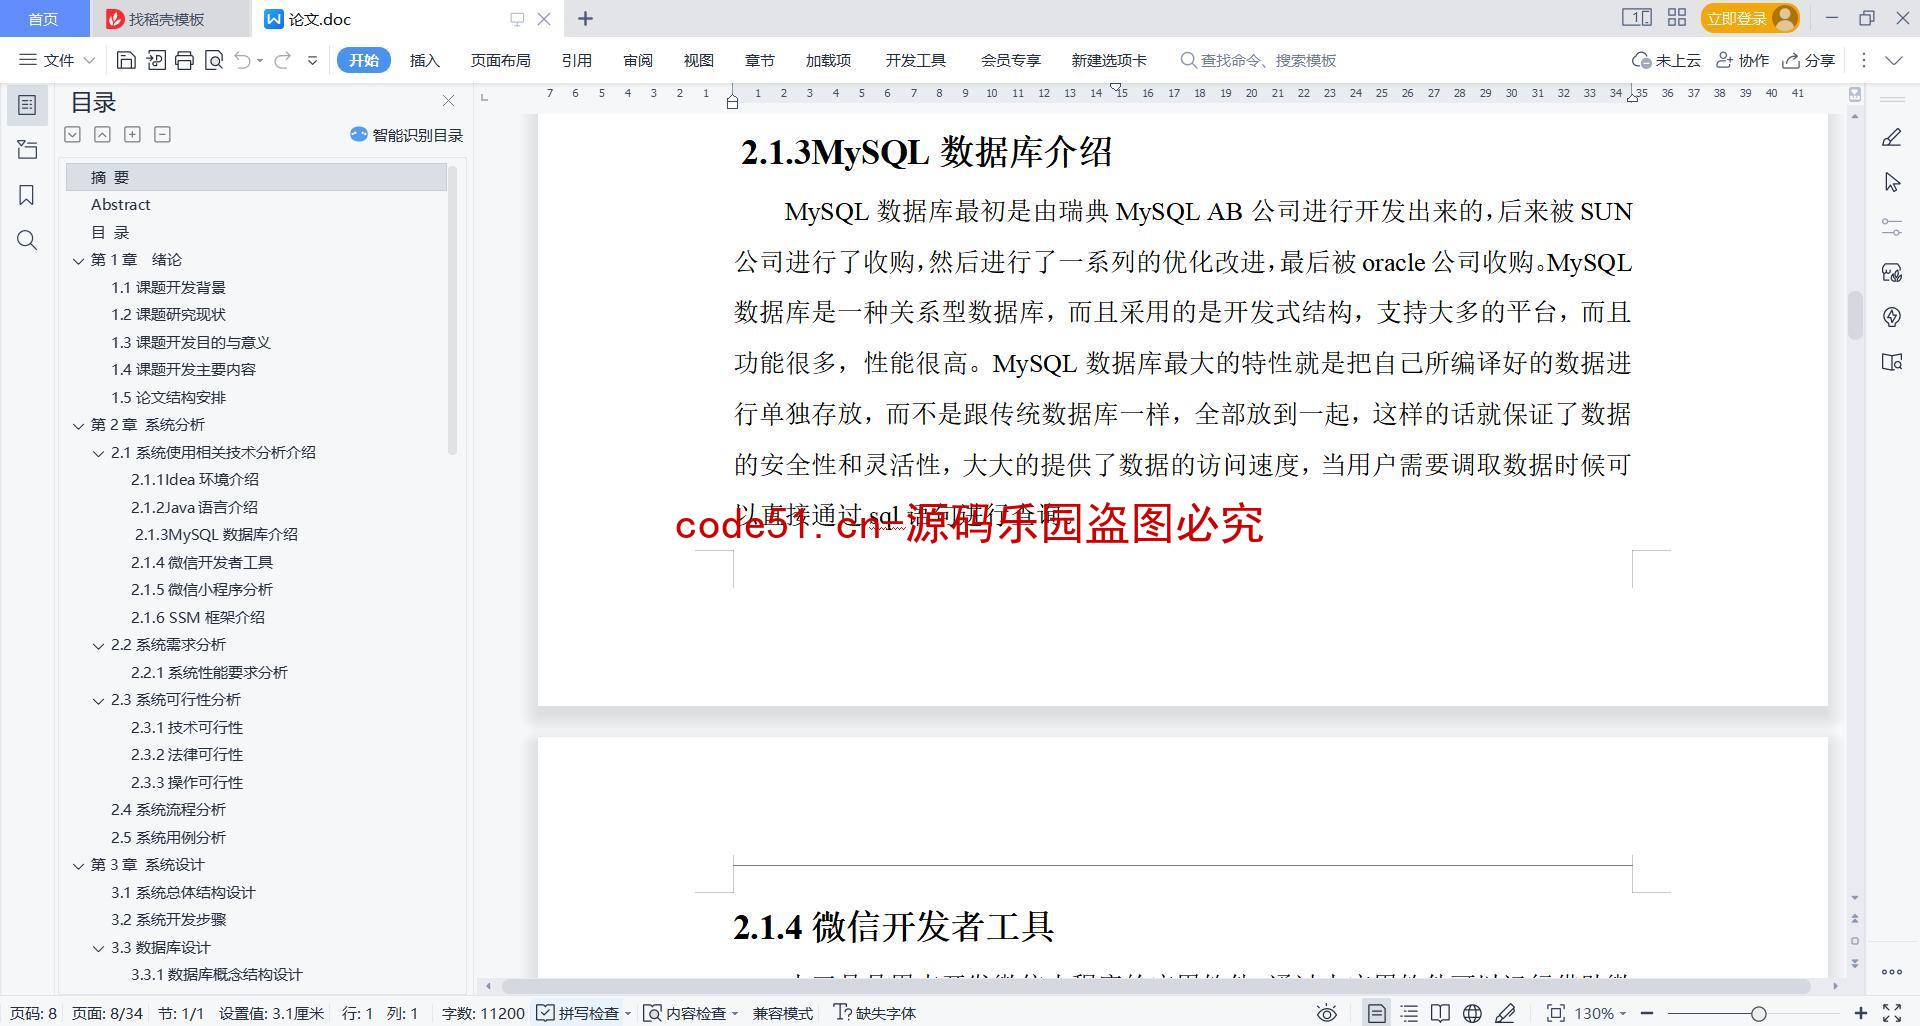
Task: Open the search icon in the left sidebar
Action: point(27,240)
